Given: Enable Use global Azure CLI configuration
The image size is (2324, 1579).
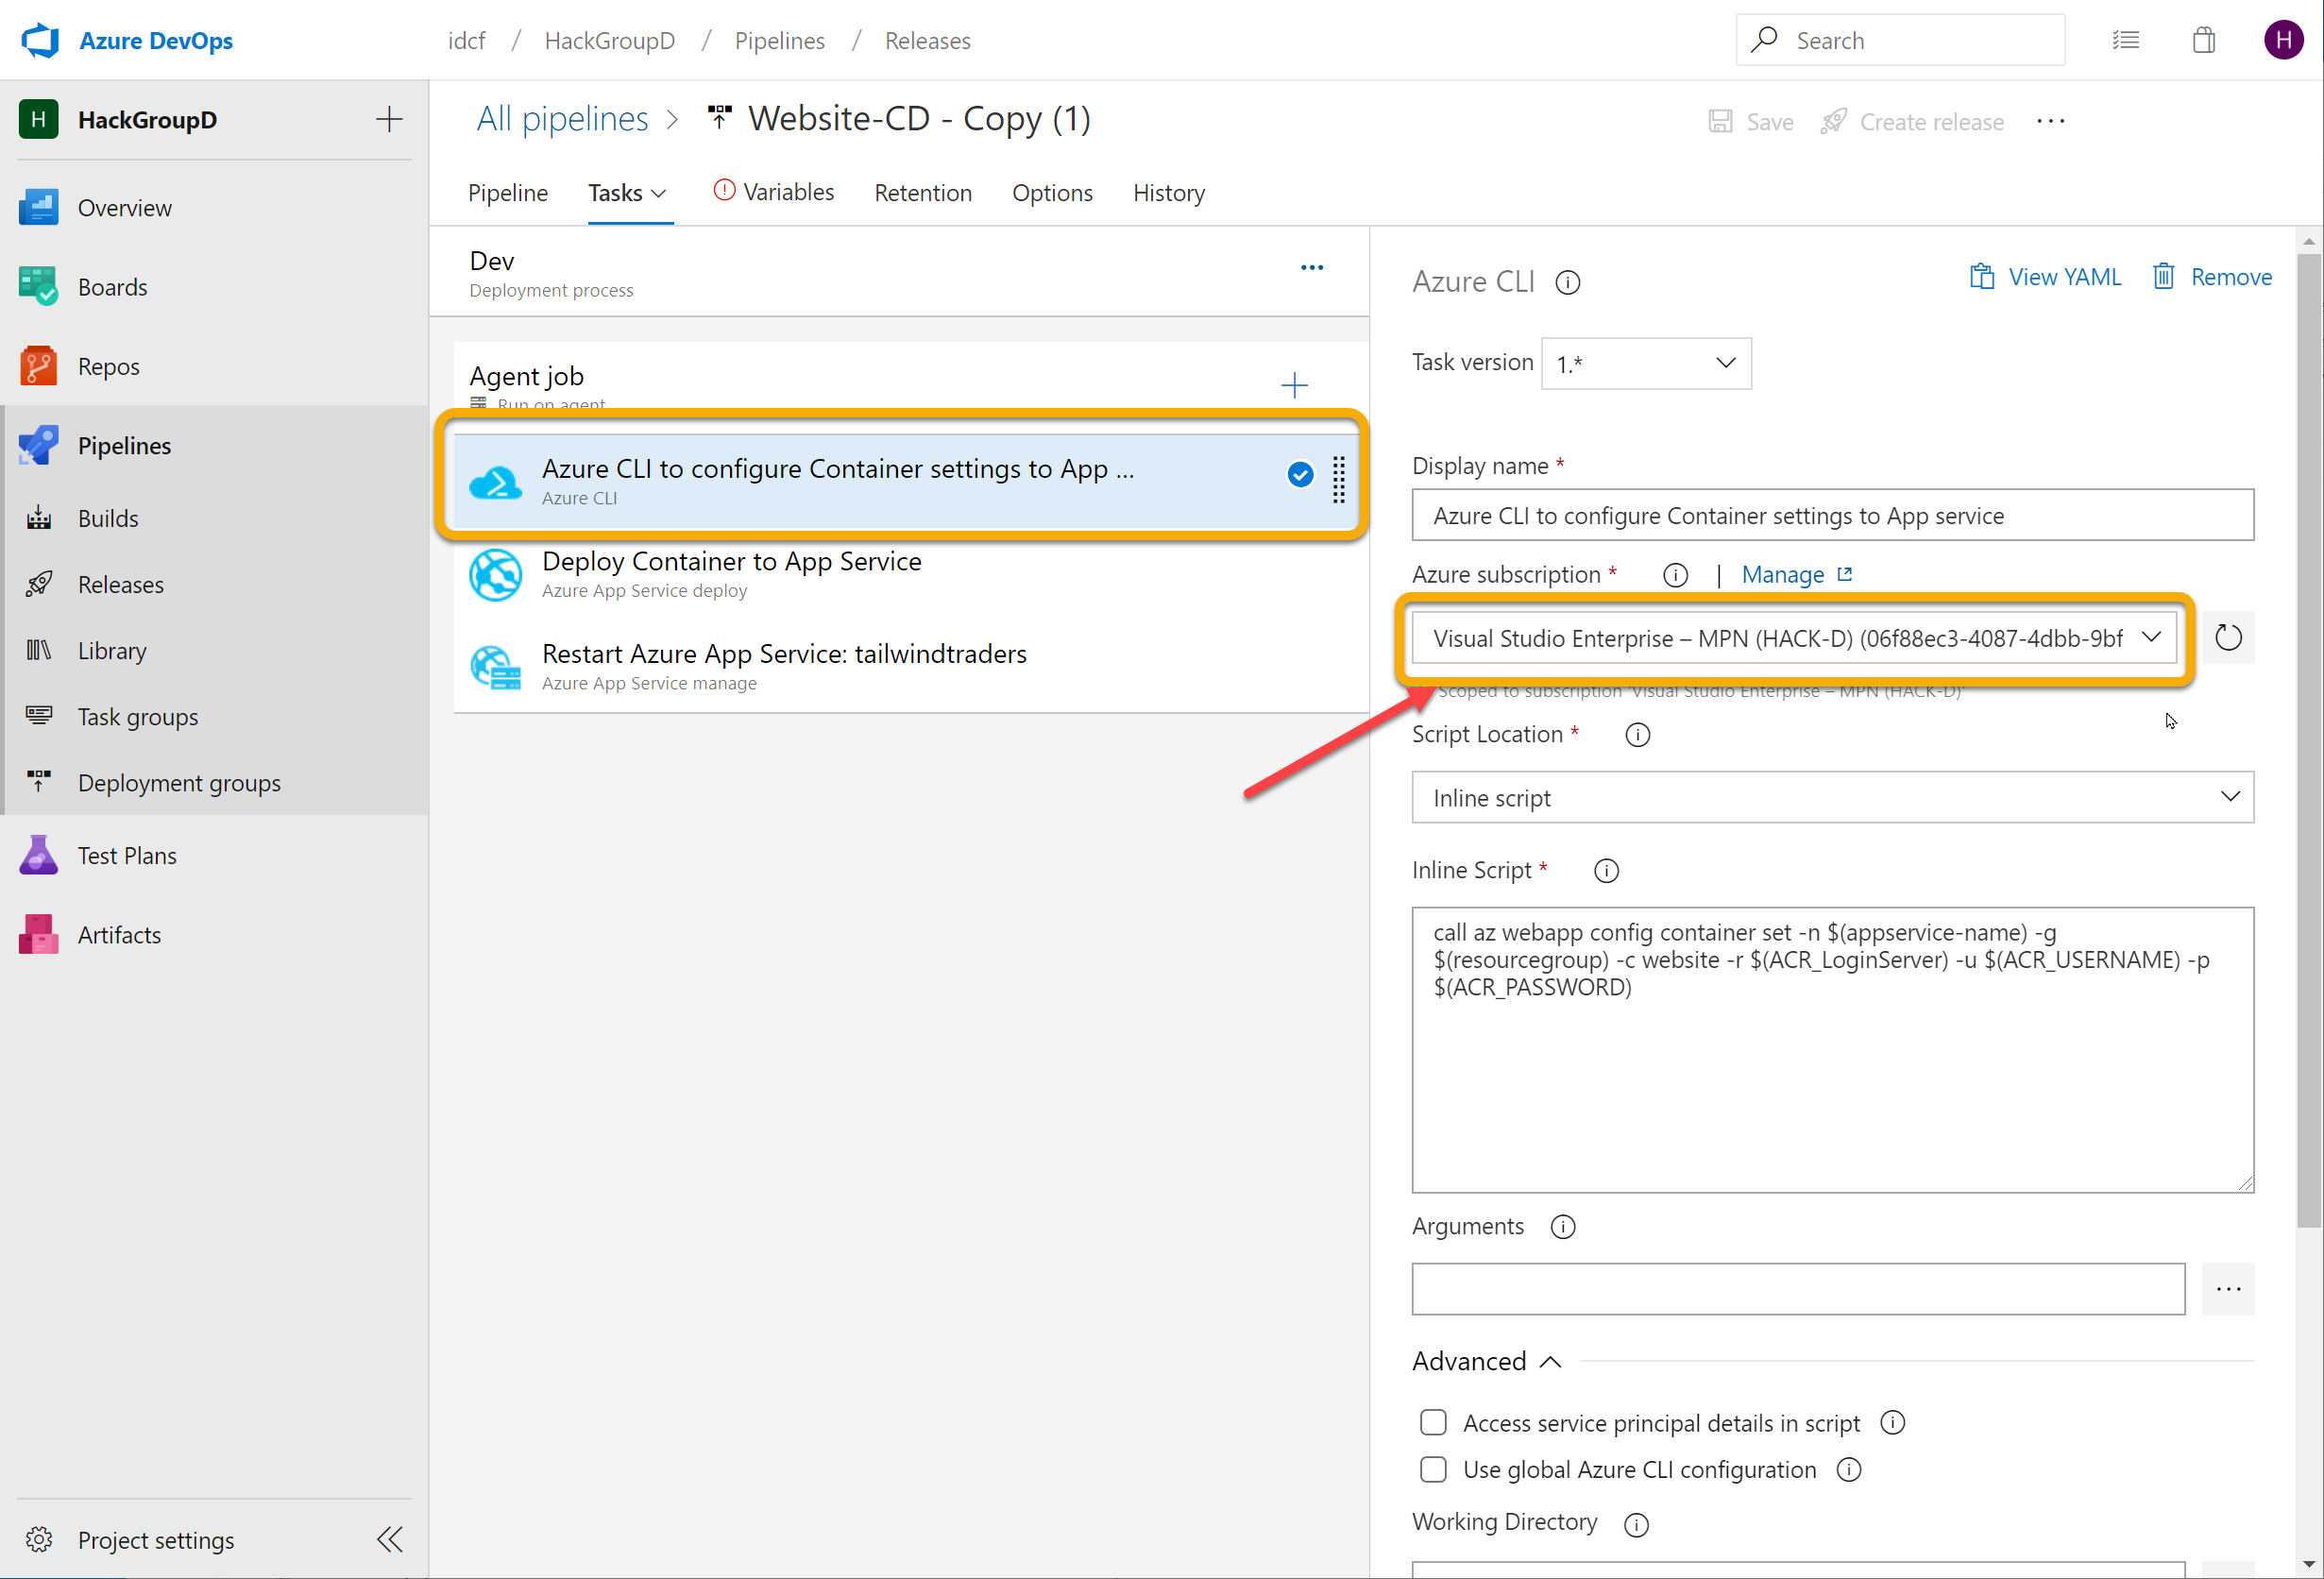Looking at the screenshot, I should (1433, 1469).
